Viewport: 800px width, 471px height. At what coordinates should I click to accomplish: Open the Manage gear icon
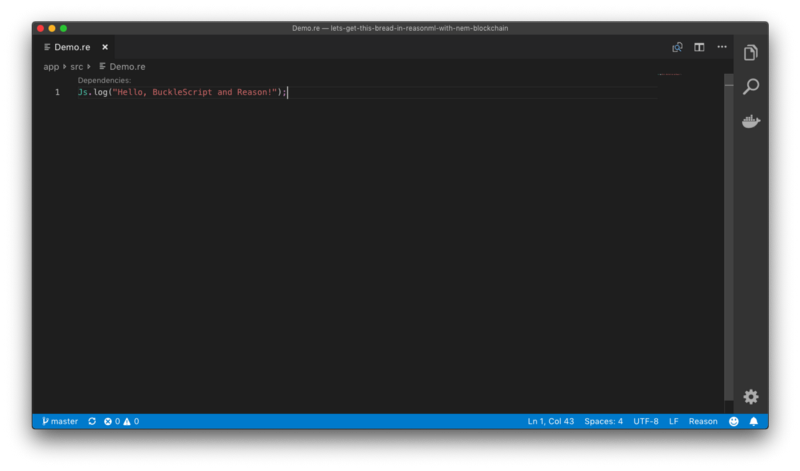(751, 396)
